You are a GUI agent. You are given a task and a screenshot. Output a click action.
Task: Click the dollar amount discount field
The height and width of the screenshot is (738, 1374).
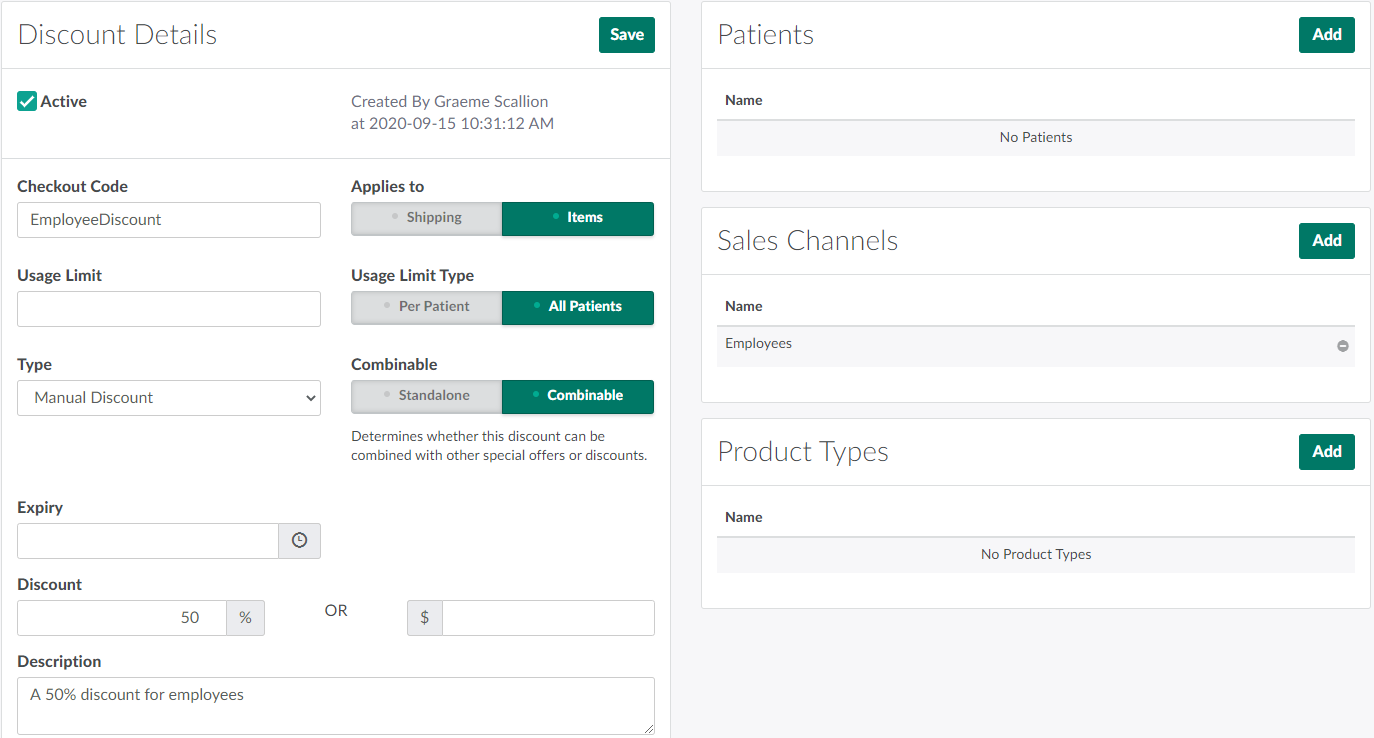[x=548, y=618]
